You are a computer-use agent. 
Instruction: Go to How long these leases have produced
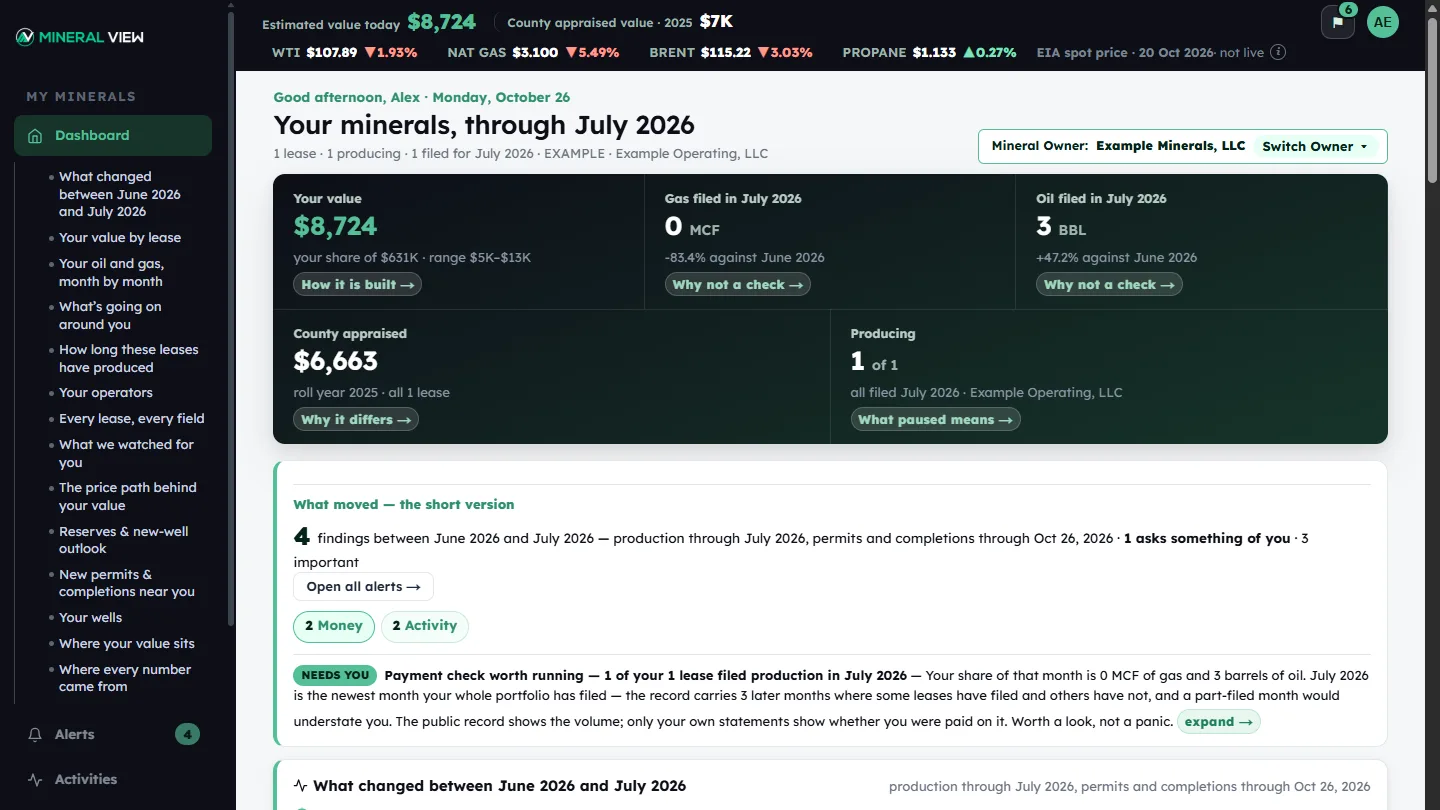point(129,359)
